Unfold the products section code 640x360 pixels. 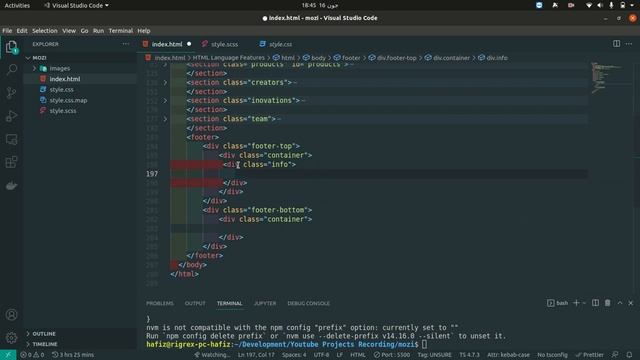pyautogui.click(x=165, y=64)
